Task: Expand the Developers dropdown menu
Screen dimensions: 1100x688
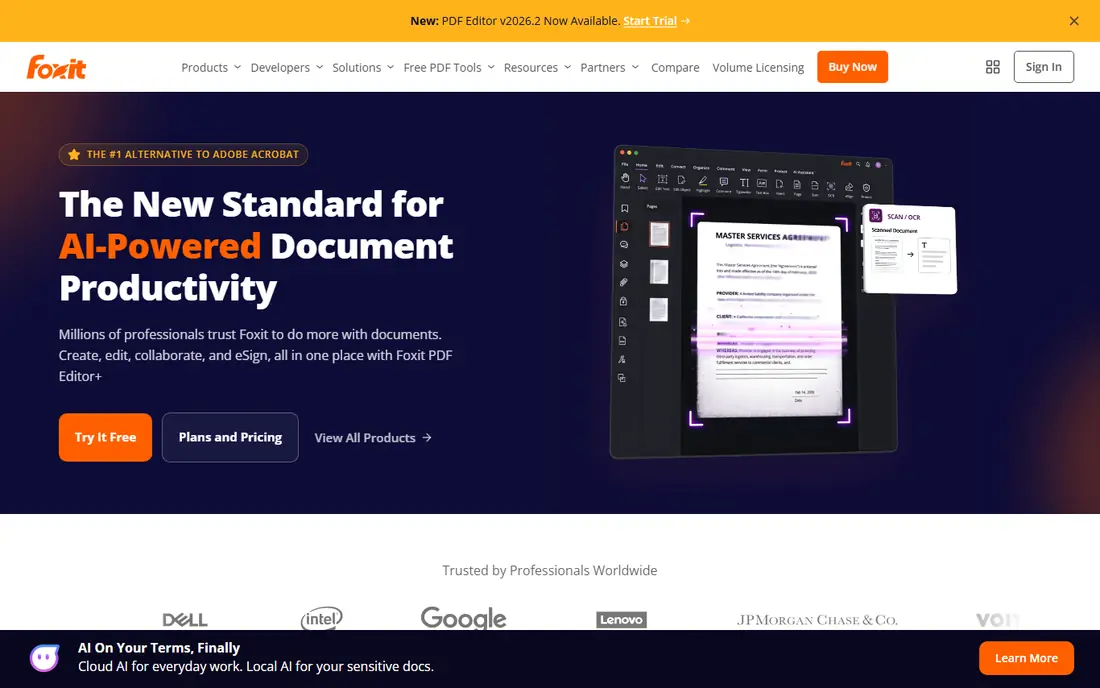Action: click(x=286, y=67)
